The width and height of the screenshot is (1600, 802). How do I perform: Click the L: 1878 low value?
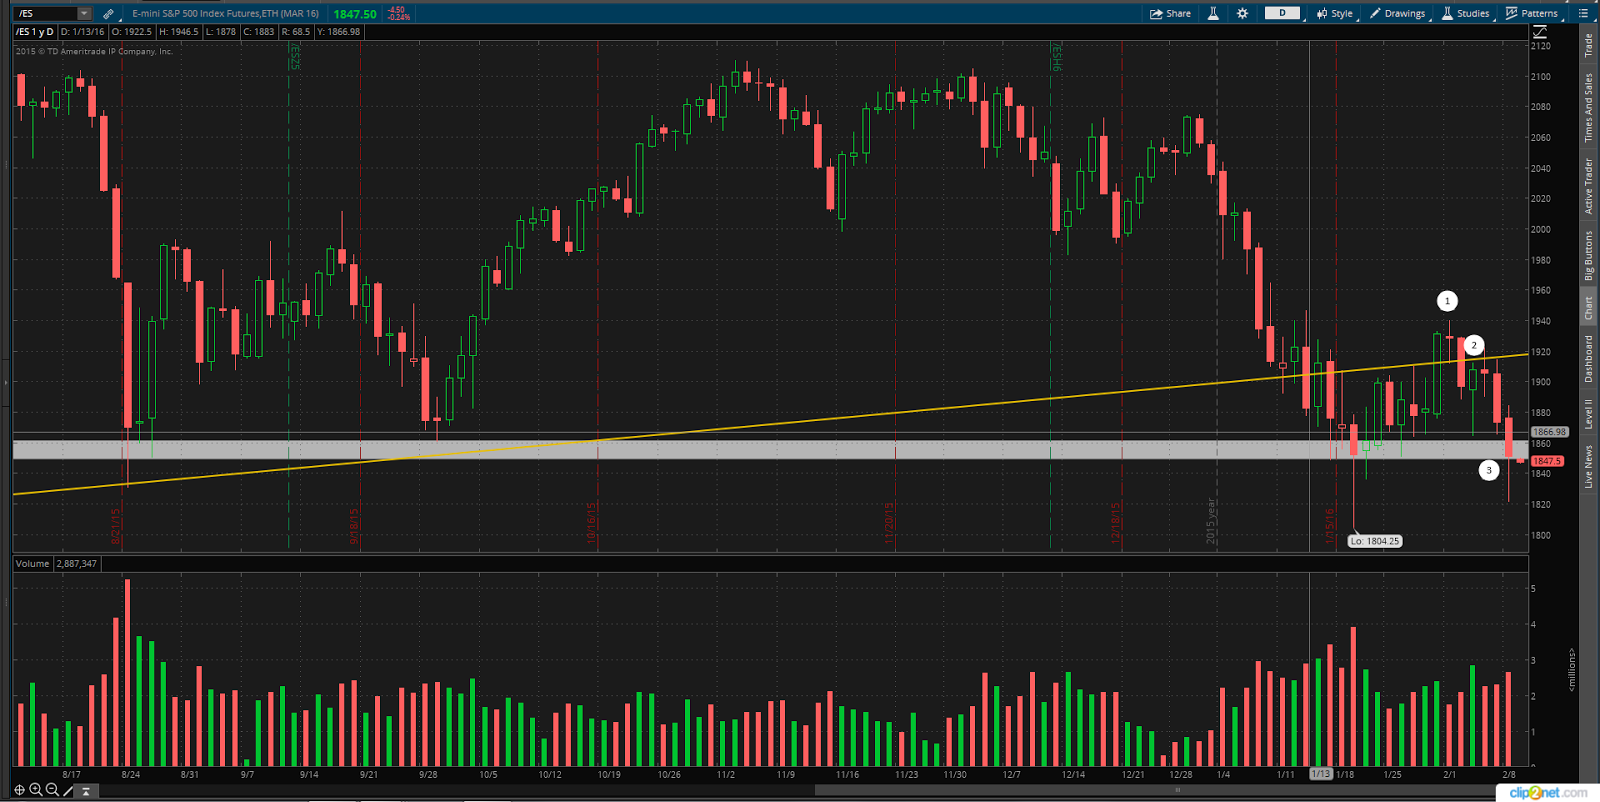pyautogui.click(x=220, y=32)
